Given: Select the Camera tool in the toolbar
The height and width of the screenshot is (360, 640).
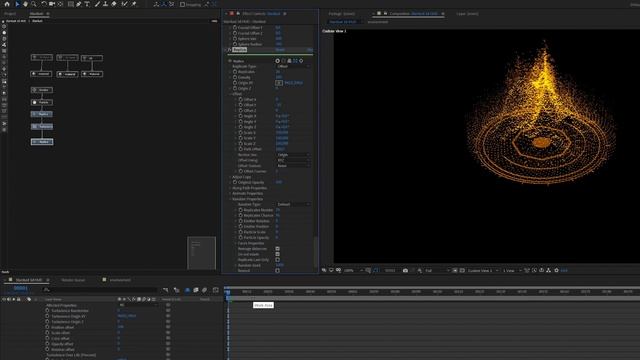Looking at the screenshot, I should point(52,4).
